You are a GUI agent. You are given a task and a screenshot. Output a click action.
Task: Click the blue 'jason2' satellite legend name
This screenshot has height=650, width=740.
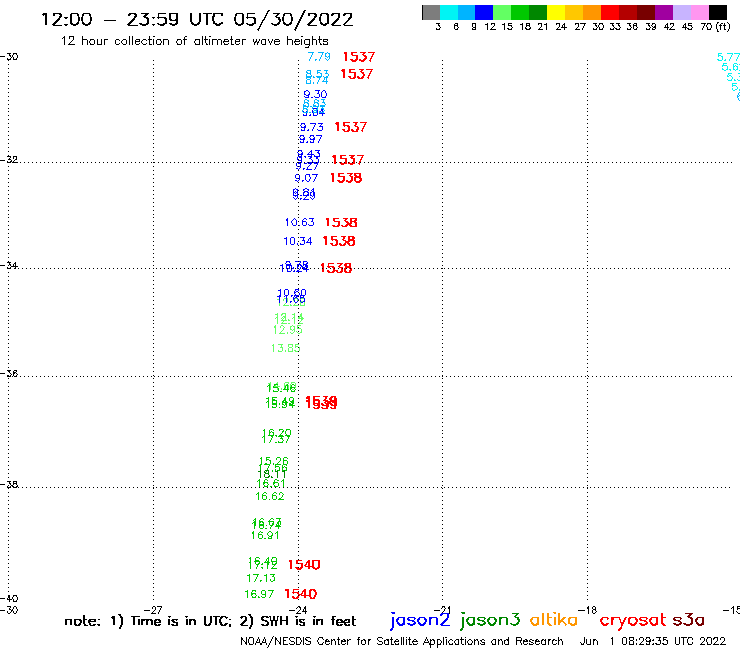point(420,620)
